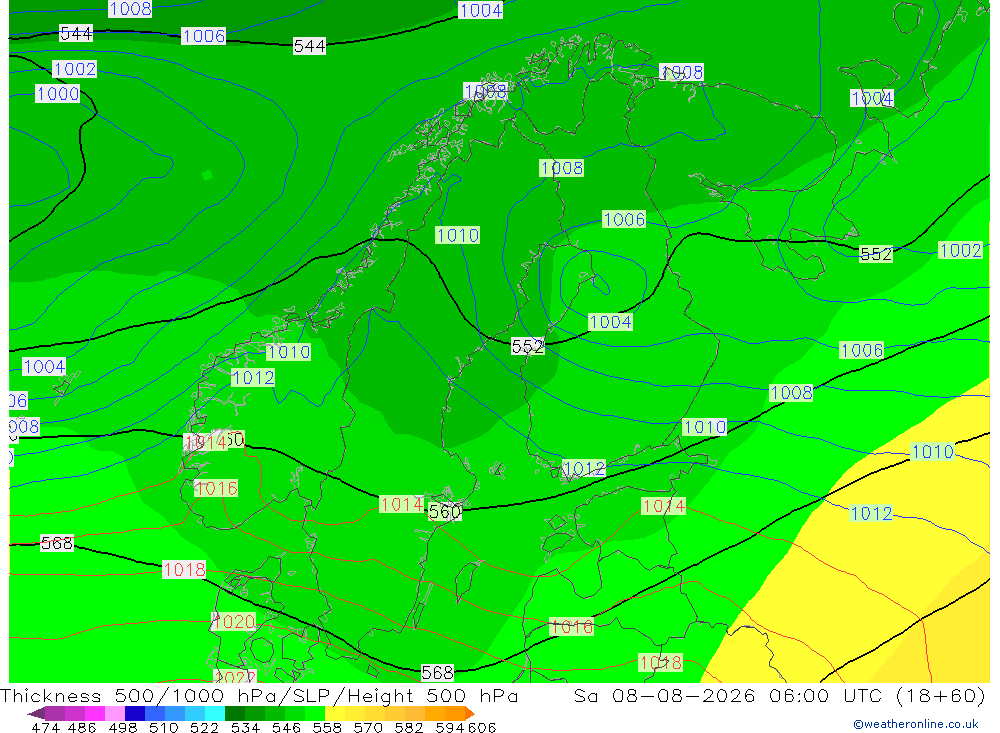Click the darkest green legend swatch
This screenshot has width=1000, height=733.
(235, 713)
